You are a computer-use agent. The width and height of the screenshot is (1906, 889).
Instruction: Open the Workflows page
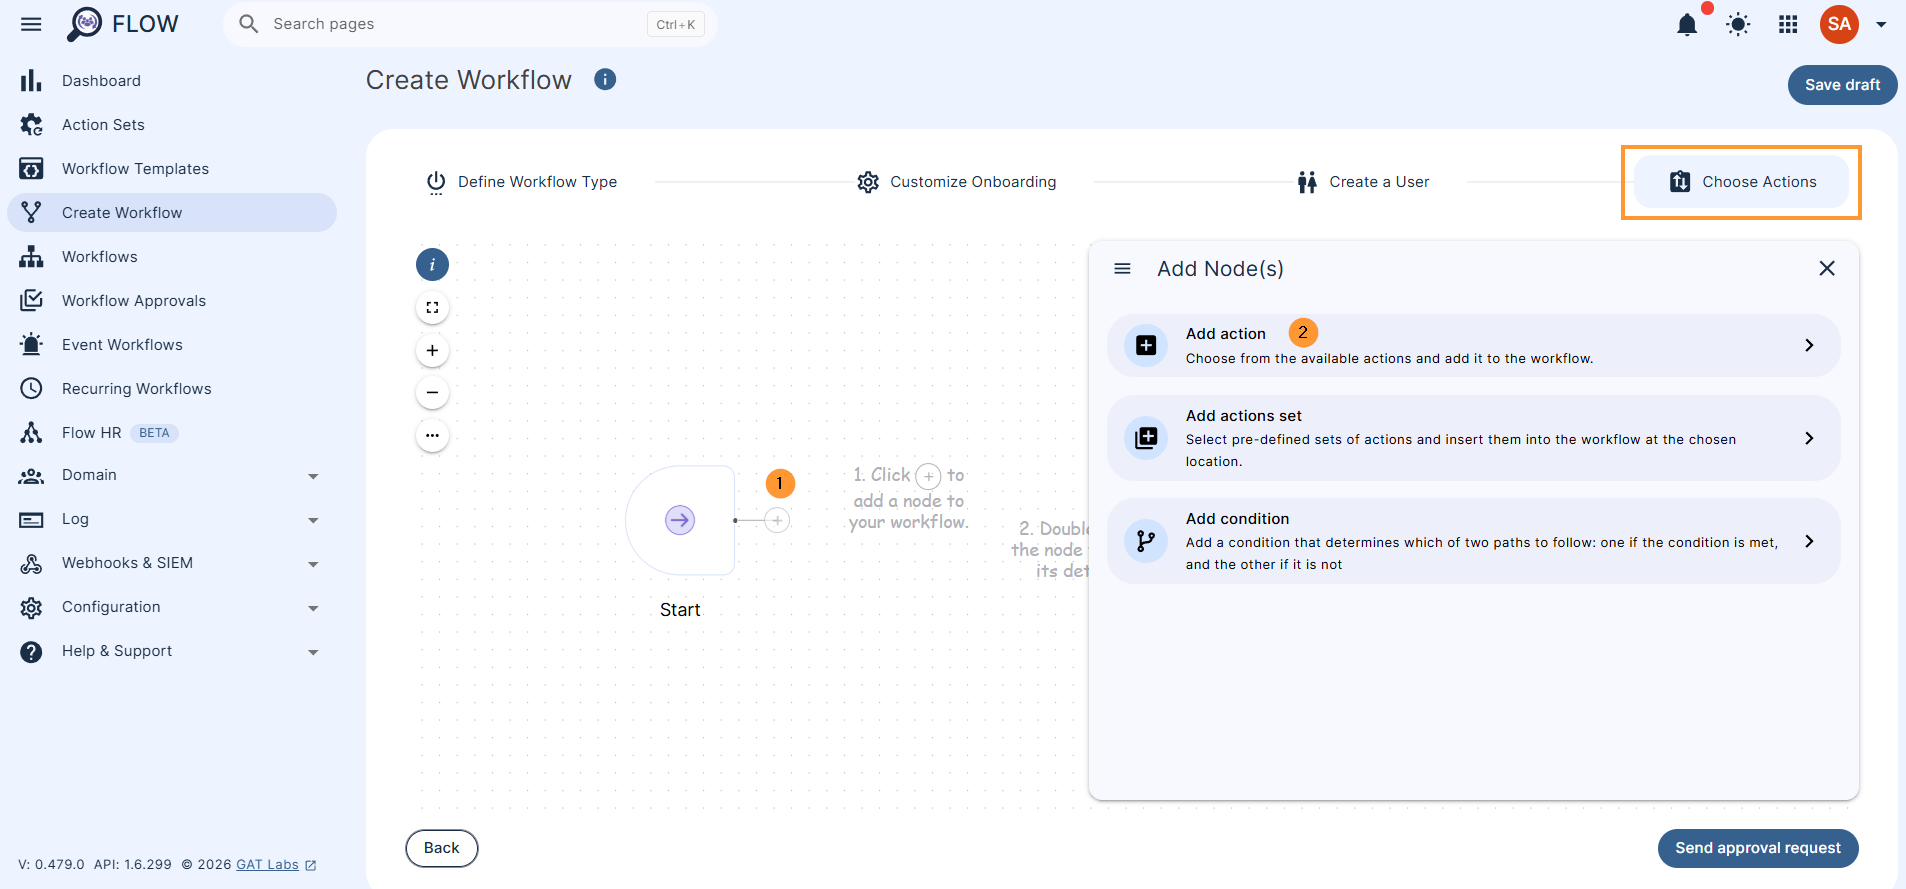click(172, 257)
